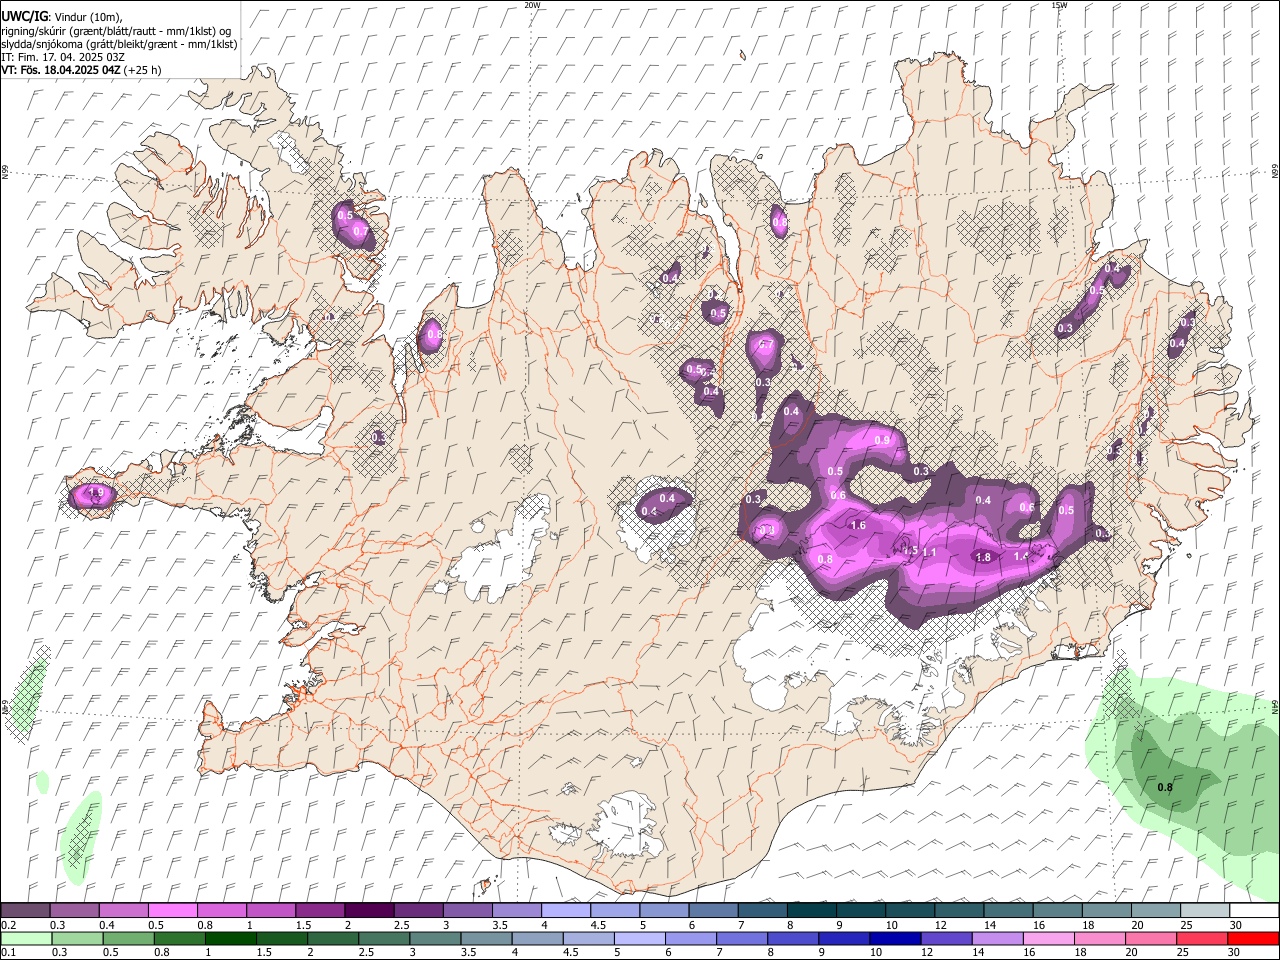The height and width of the screenshot is (960, 1280).
Task: Click the 10 deep blue swatch in the bottom legend row
Action: [895, 939]
